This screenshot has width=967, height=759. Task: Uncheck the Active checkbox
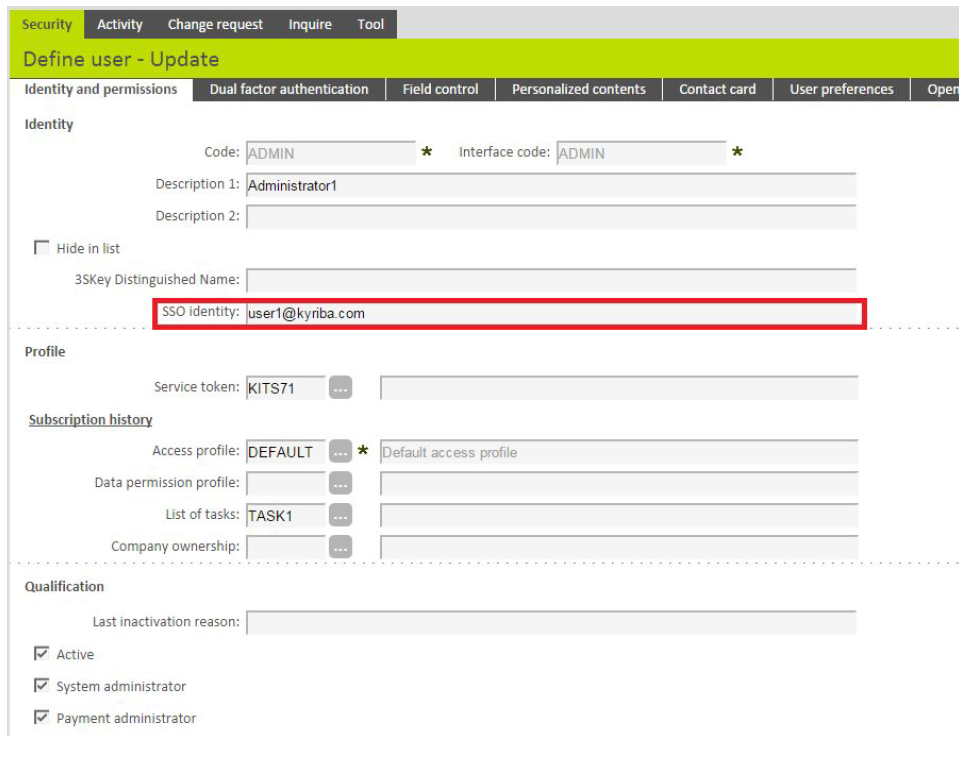point(42,654)
